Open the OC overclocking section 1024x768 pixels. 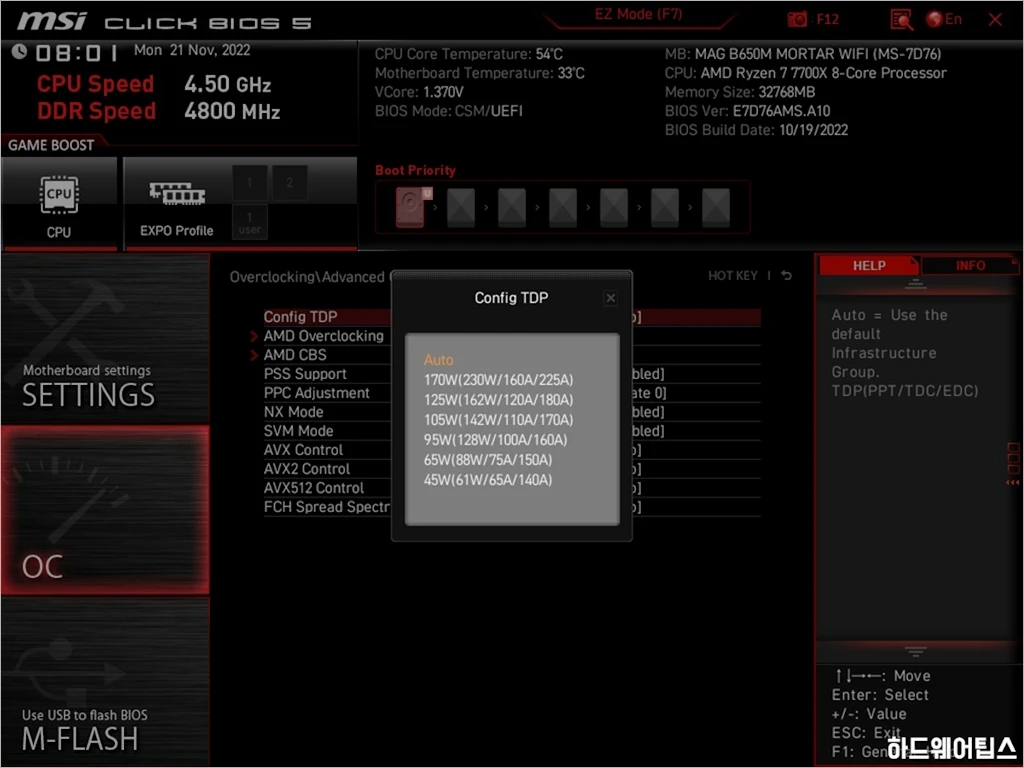pyautogui.click(x=105, y=510)
